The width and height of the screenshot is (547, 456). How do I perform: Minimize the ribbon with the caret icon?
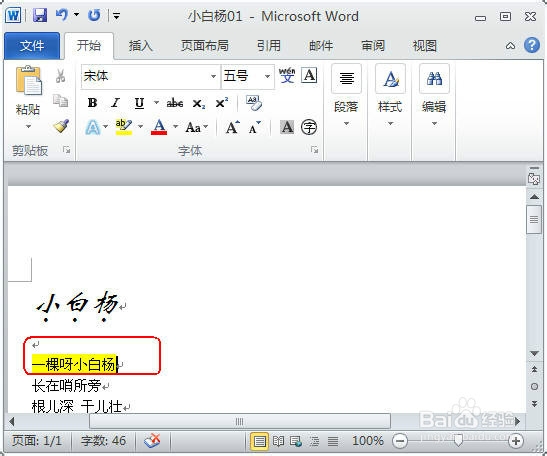[510, 46]
